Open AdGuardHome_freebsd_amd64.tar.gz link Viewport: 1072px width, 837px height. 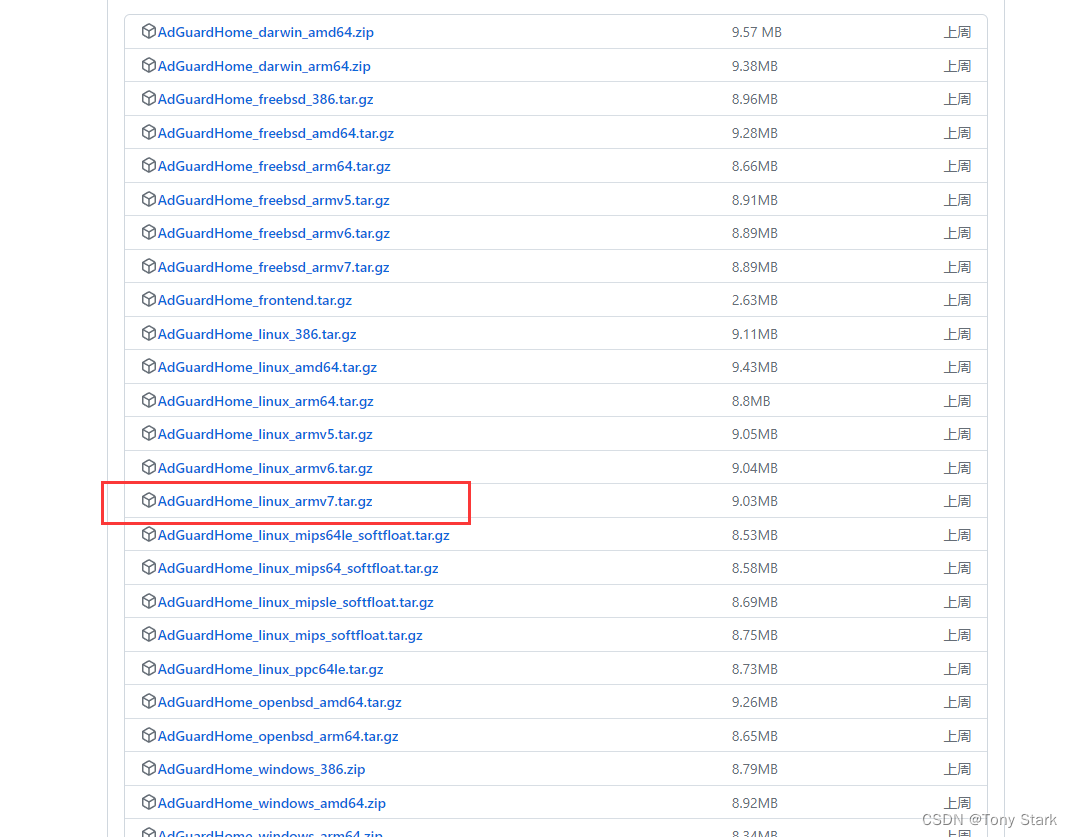[276, 133]
